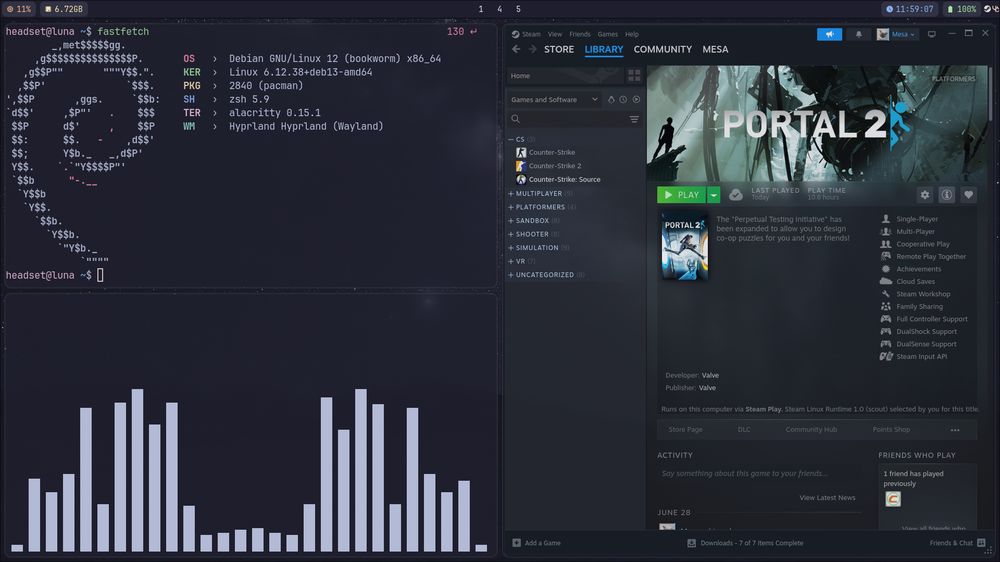The image size is (1000, 562).
Task: Click the Steam Input API icon
Action: coord(886,357)
